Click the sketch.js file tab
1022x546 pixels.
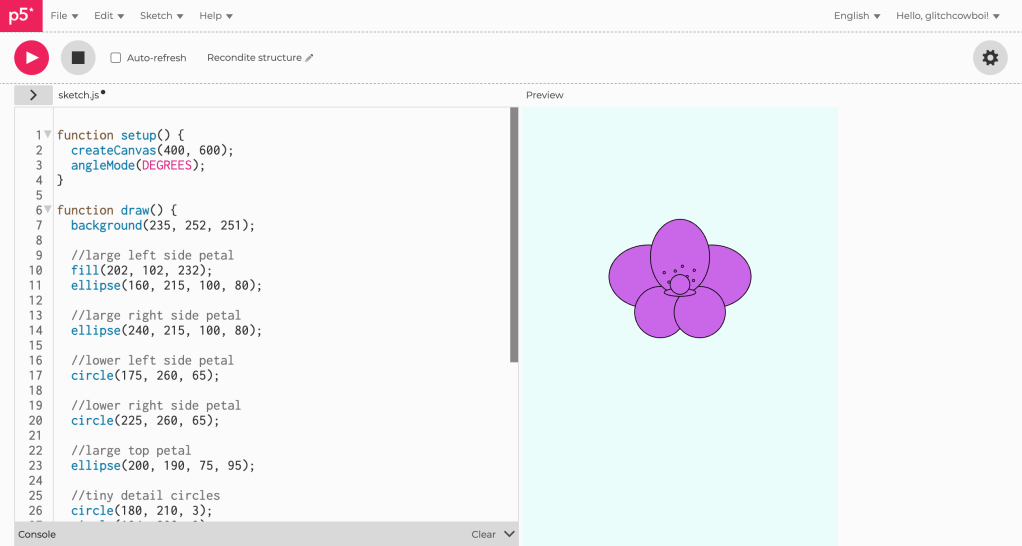79,95
